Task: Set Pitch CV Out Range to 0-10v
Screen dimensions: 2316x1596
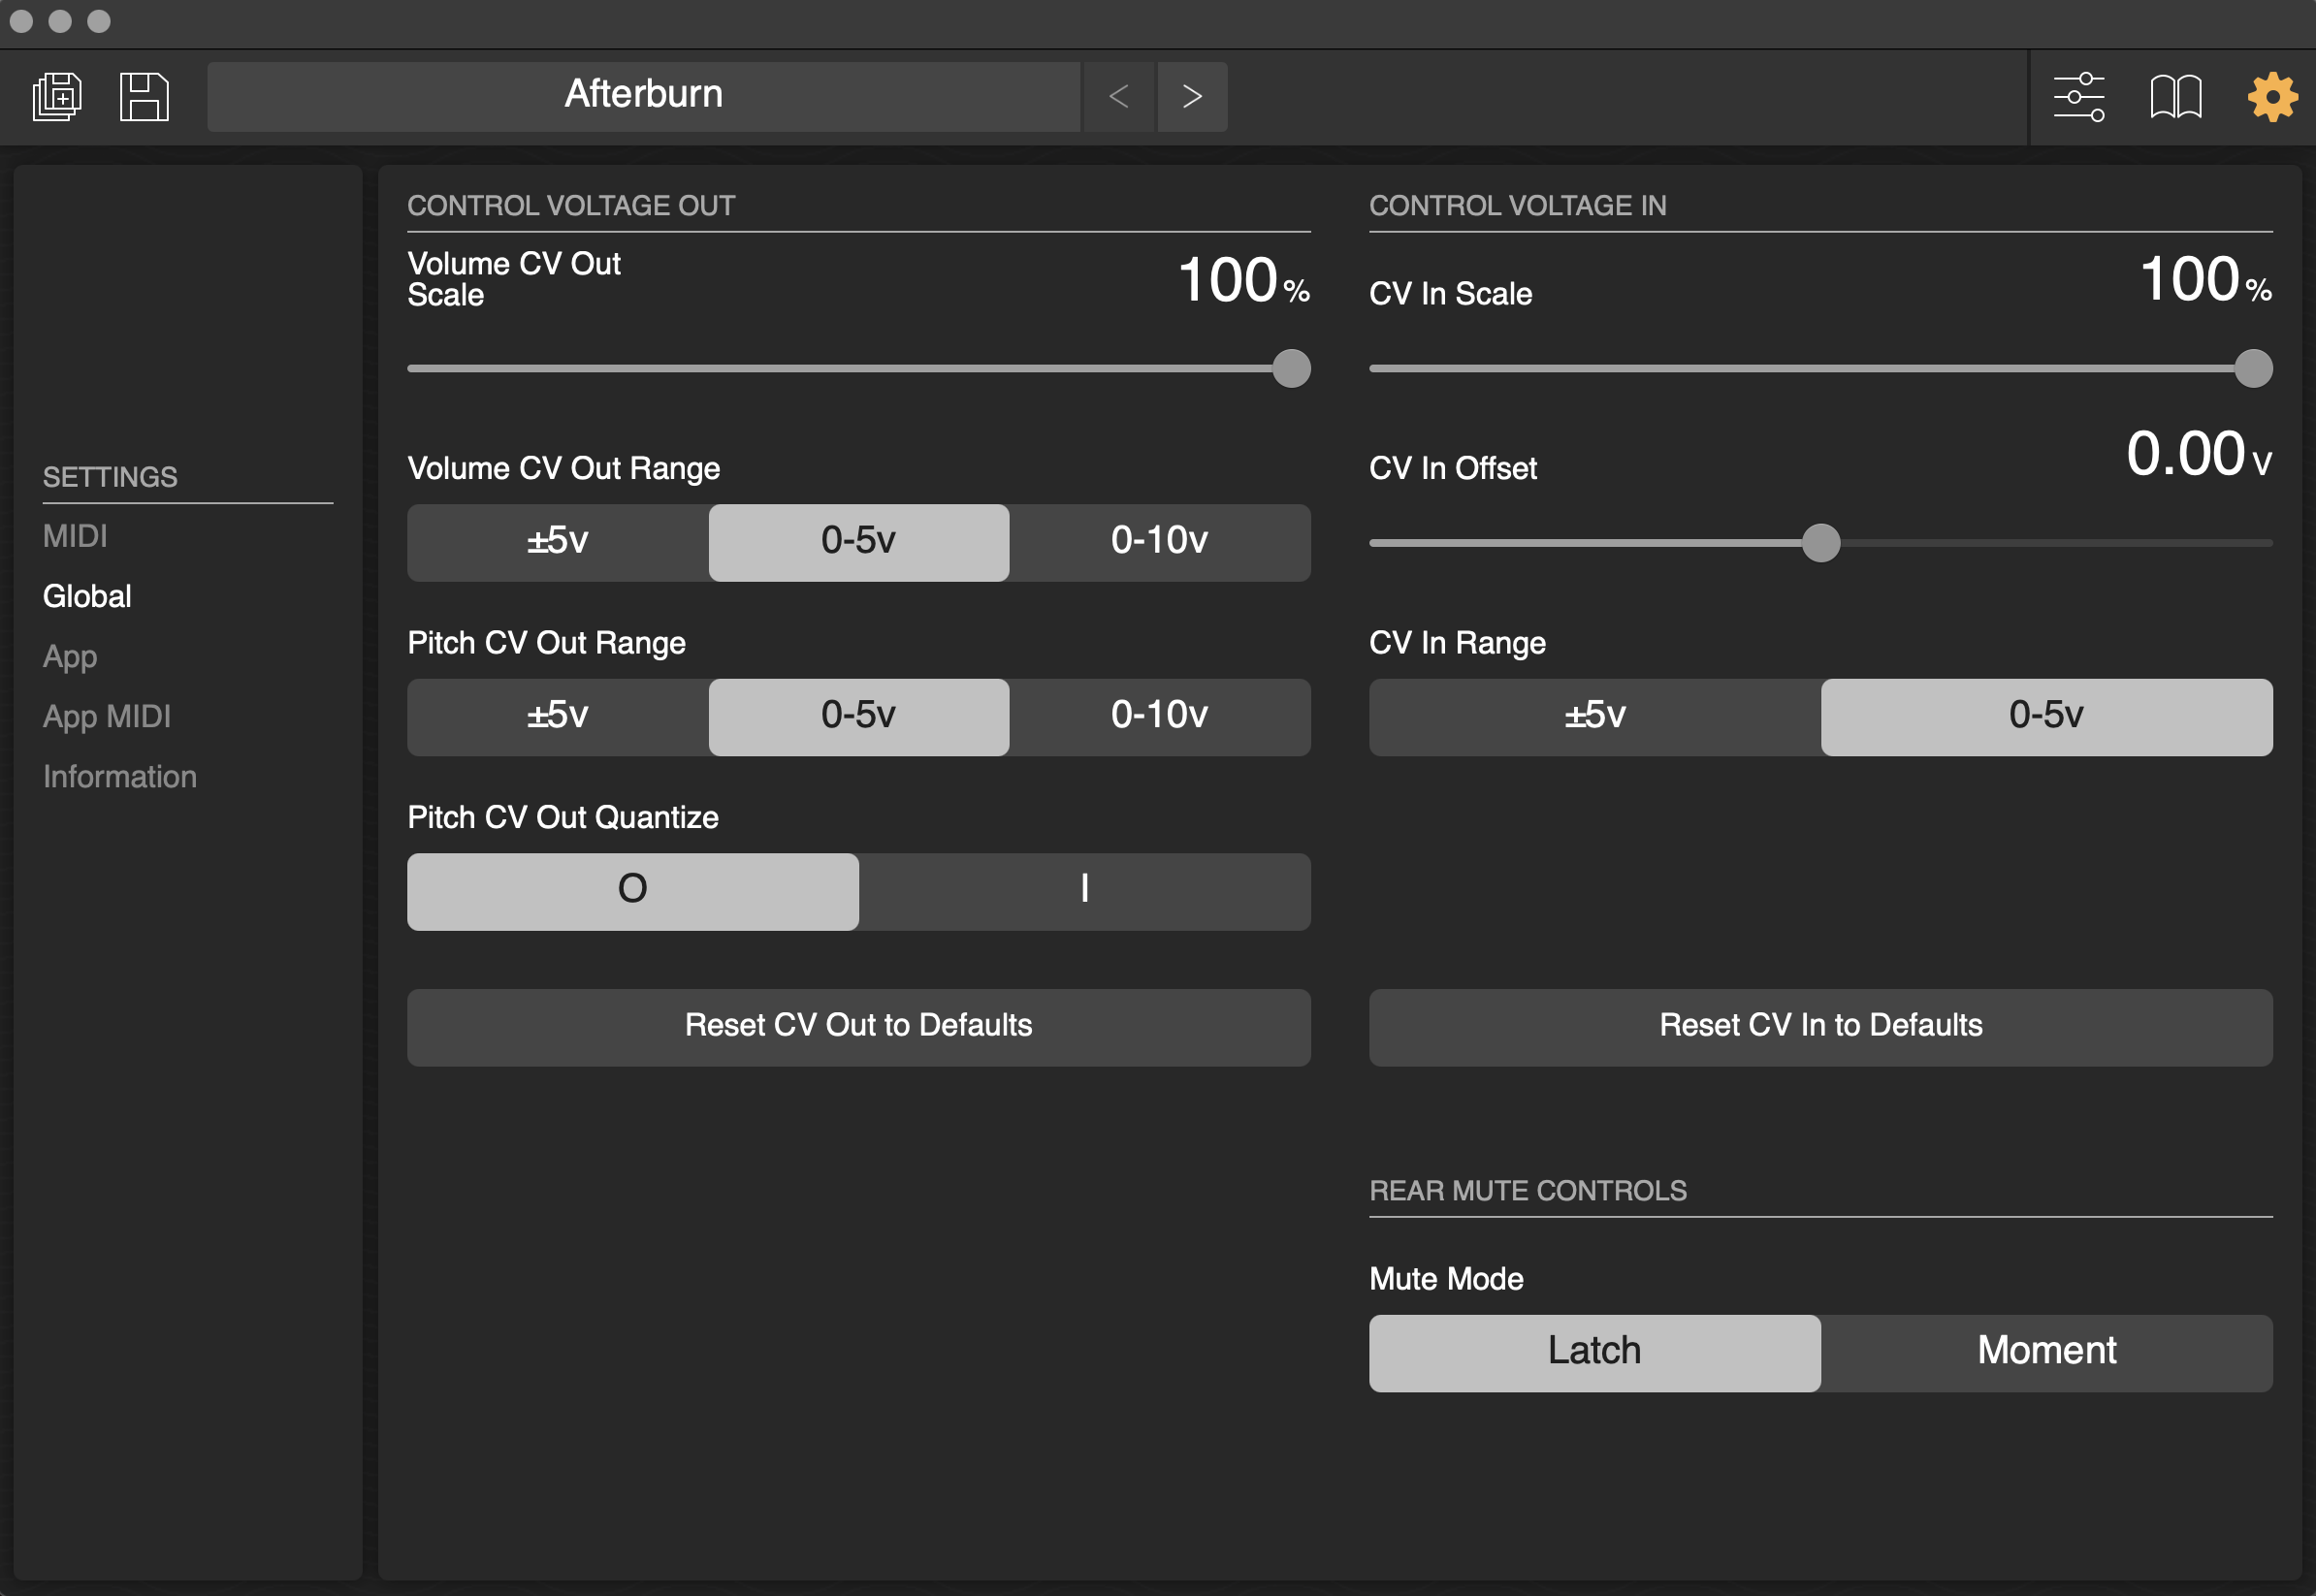Action: click(1158, 717)
